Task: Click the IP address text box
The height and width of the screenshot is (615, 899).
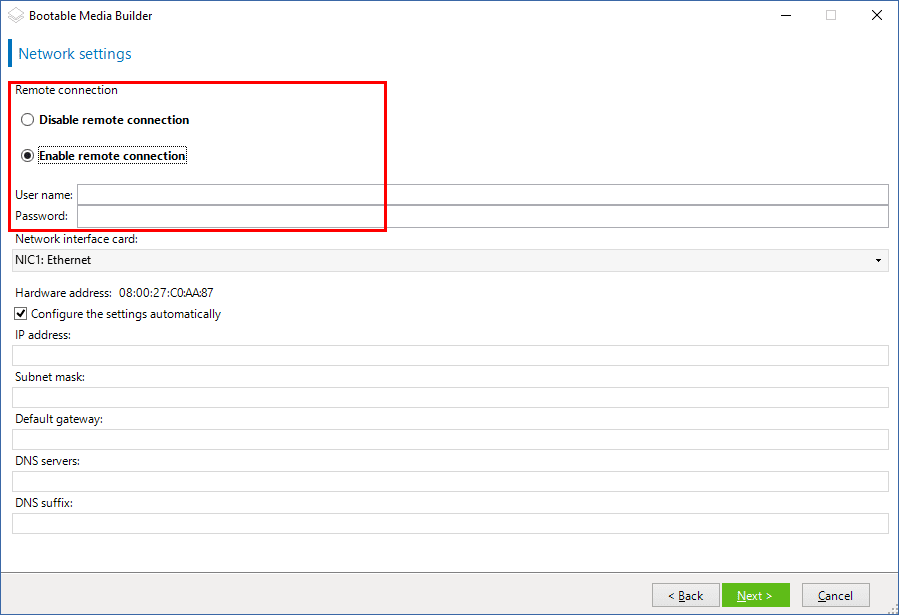Action: [x=450, y=356]
